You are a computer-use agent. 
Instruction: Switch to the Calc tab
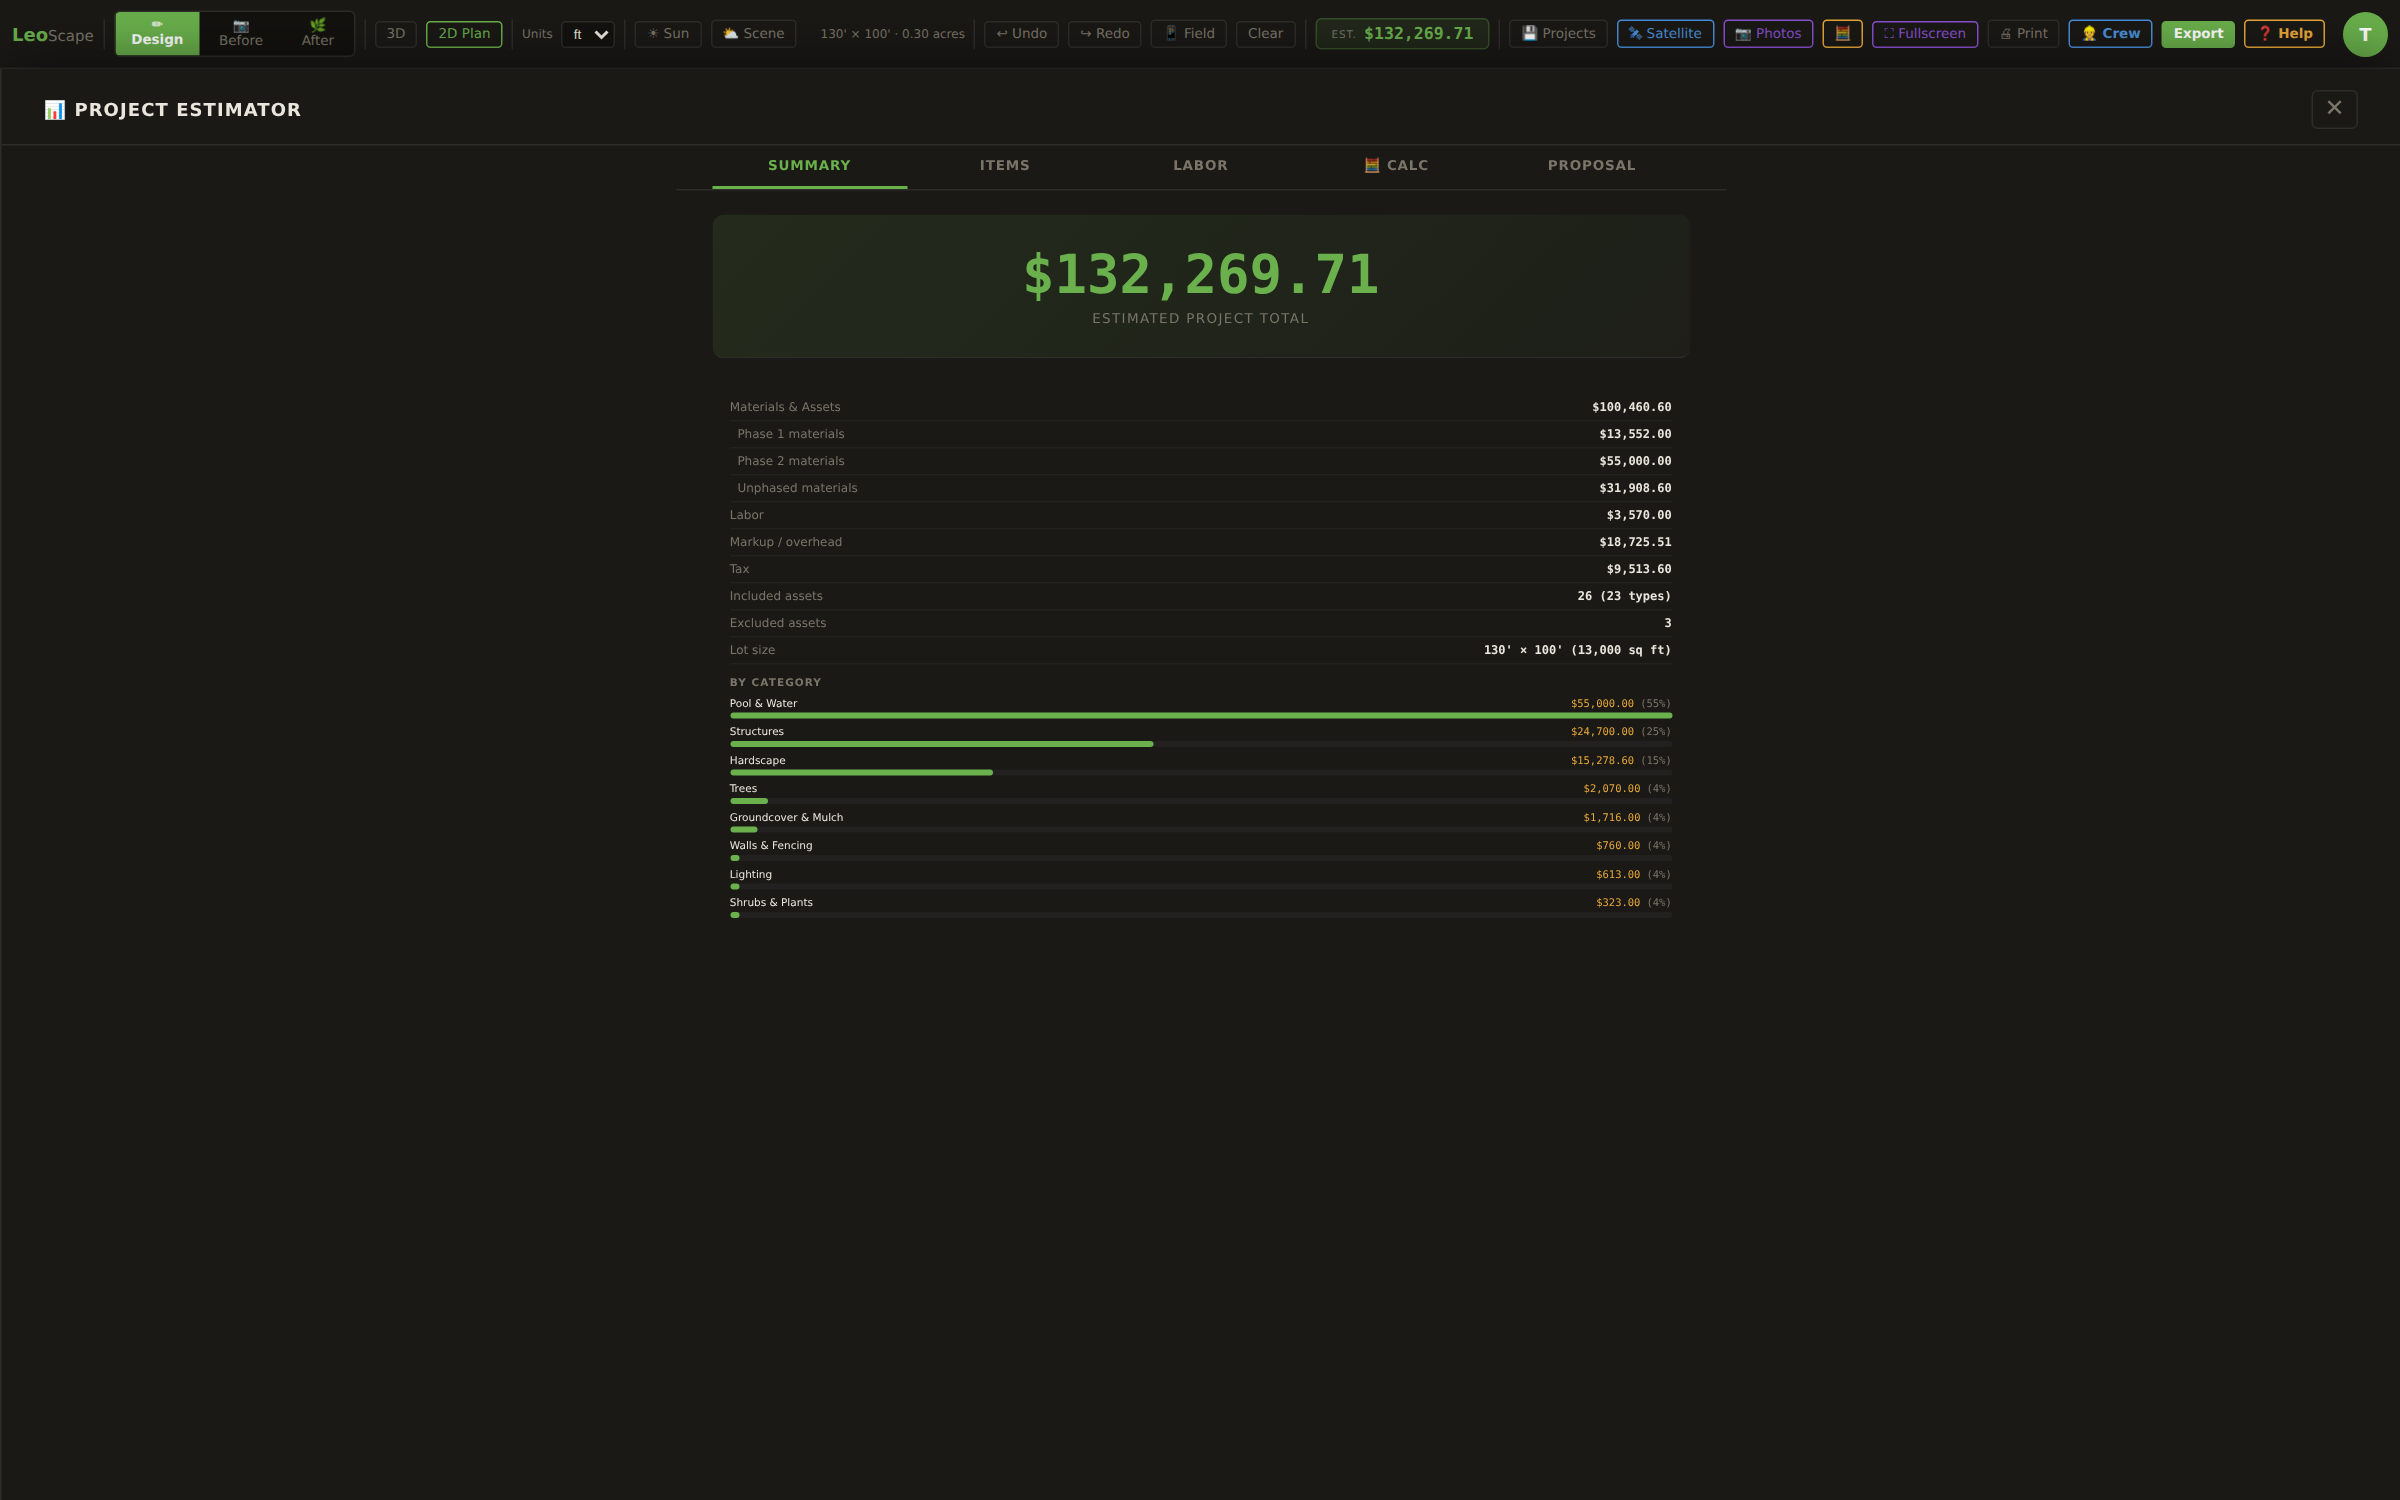[x=1396, y=166]
